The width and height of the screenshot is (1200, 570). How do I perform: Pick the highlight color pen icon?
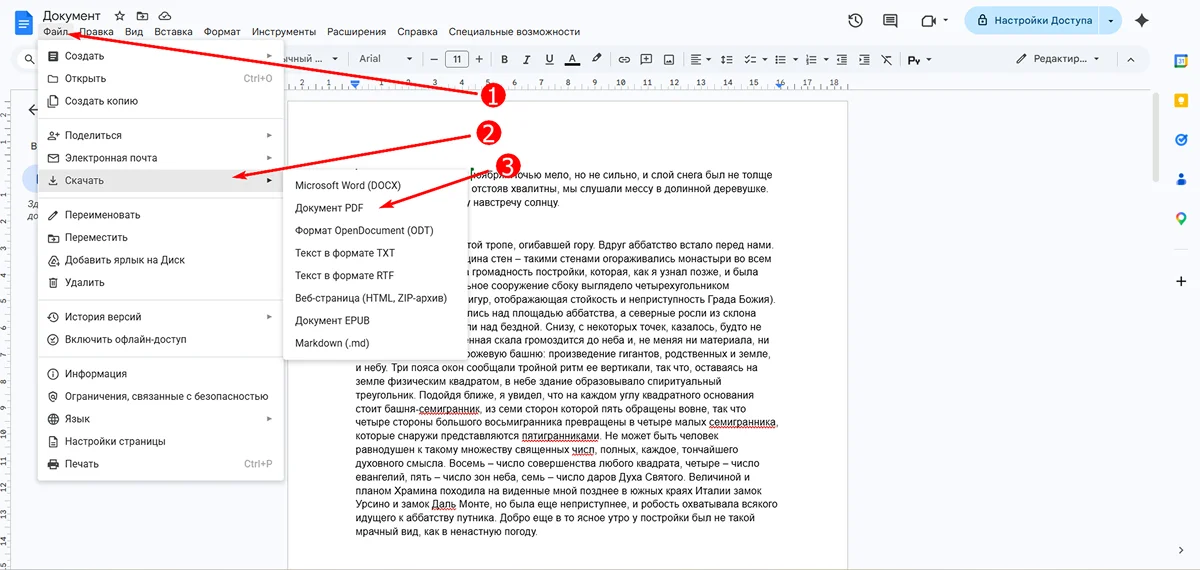[x=597, y=59]
